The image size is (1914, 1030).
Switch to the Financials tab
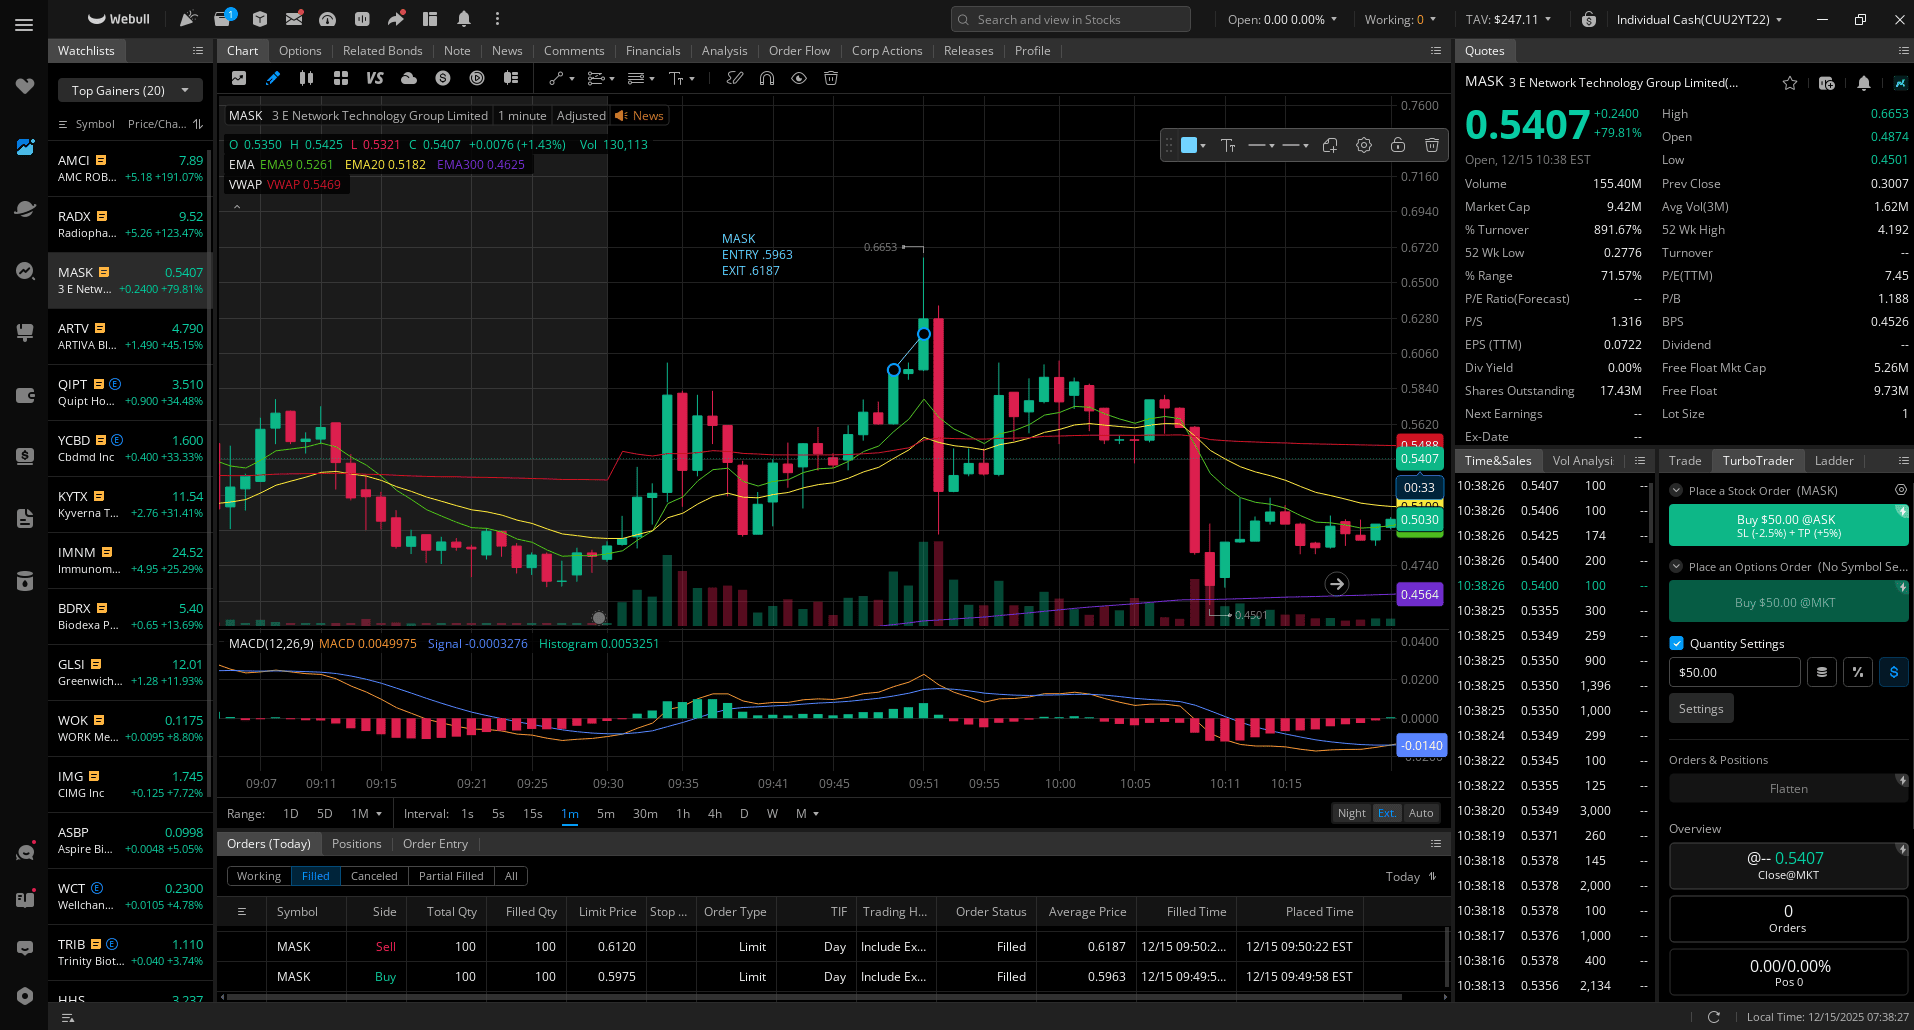pyautogui.click(x=653, y=50)
